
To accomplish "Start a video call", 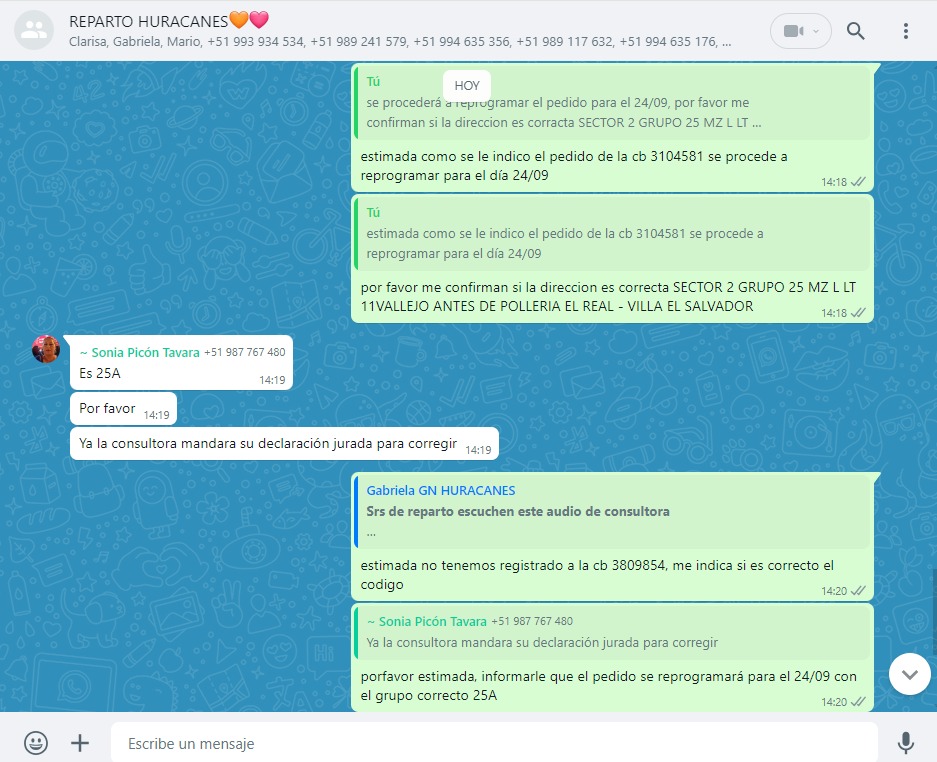I will [793, 31].
